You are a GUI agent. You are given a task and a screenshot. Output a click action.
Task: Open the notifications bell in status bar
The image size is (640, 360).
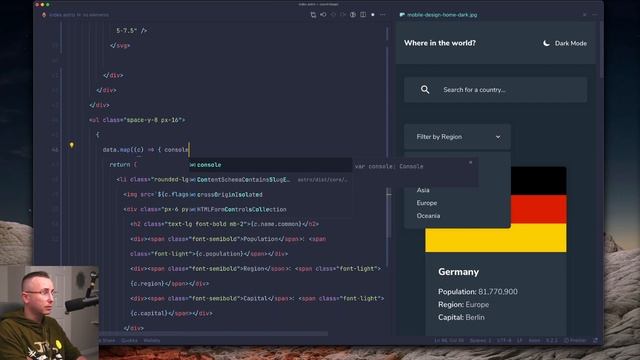(596, 340)
